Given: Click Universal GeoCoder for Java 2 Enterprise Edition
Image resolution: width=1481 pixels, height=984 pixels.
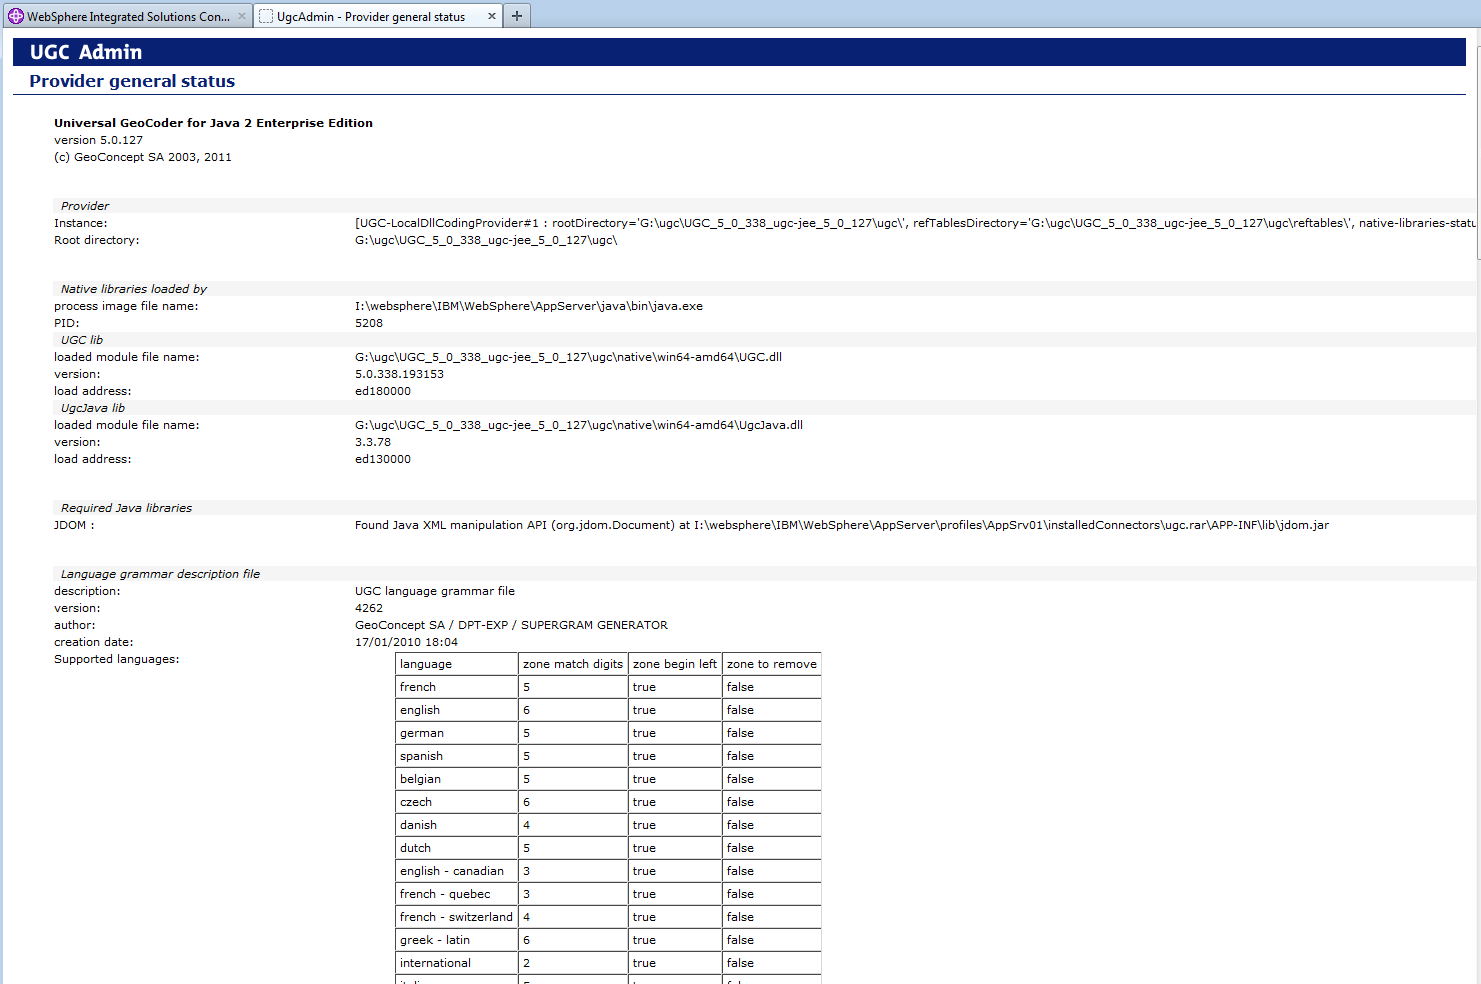Looking at the screenshot, I should tap(213, 123).
